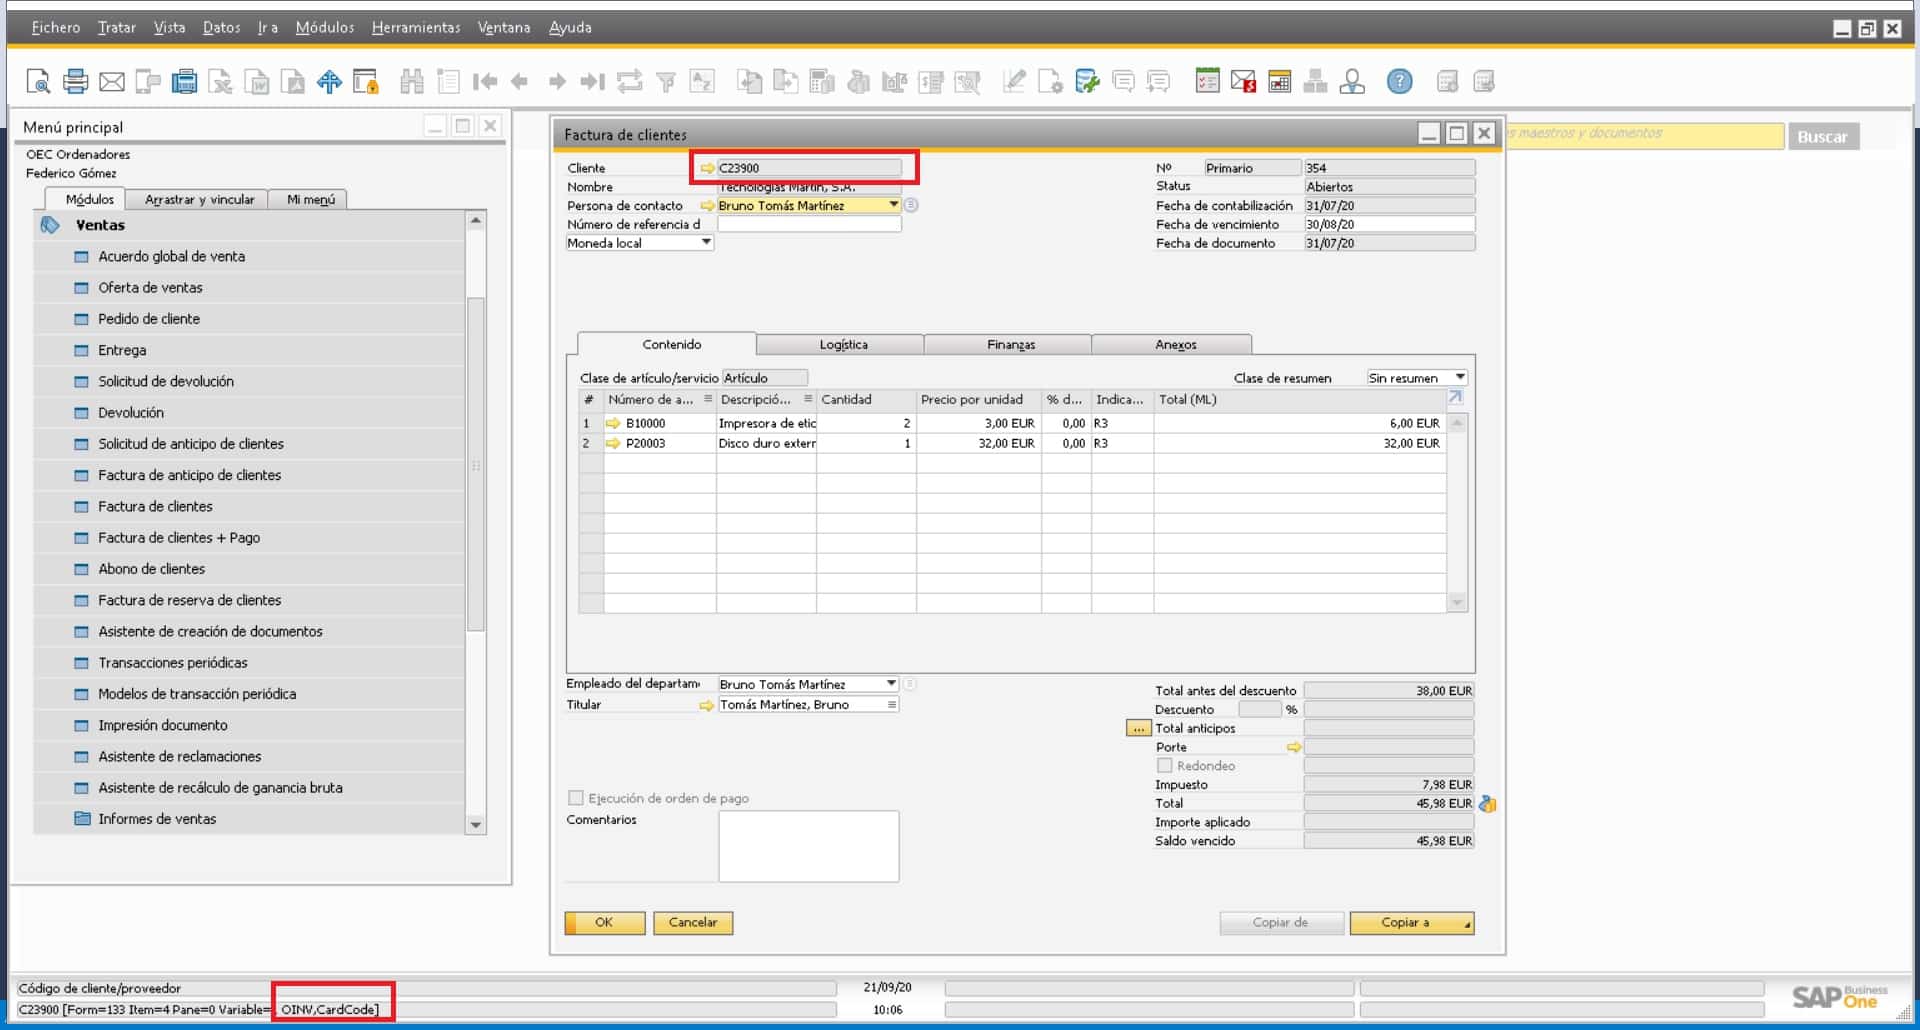1920x1030 pixels.
Task: Toggle the Redondeo checkbox
Action: click(x=1164, y=766)
